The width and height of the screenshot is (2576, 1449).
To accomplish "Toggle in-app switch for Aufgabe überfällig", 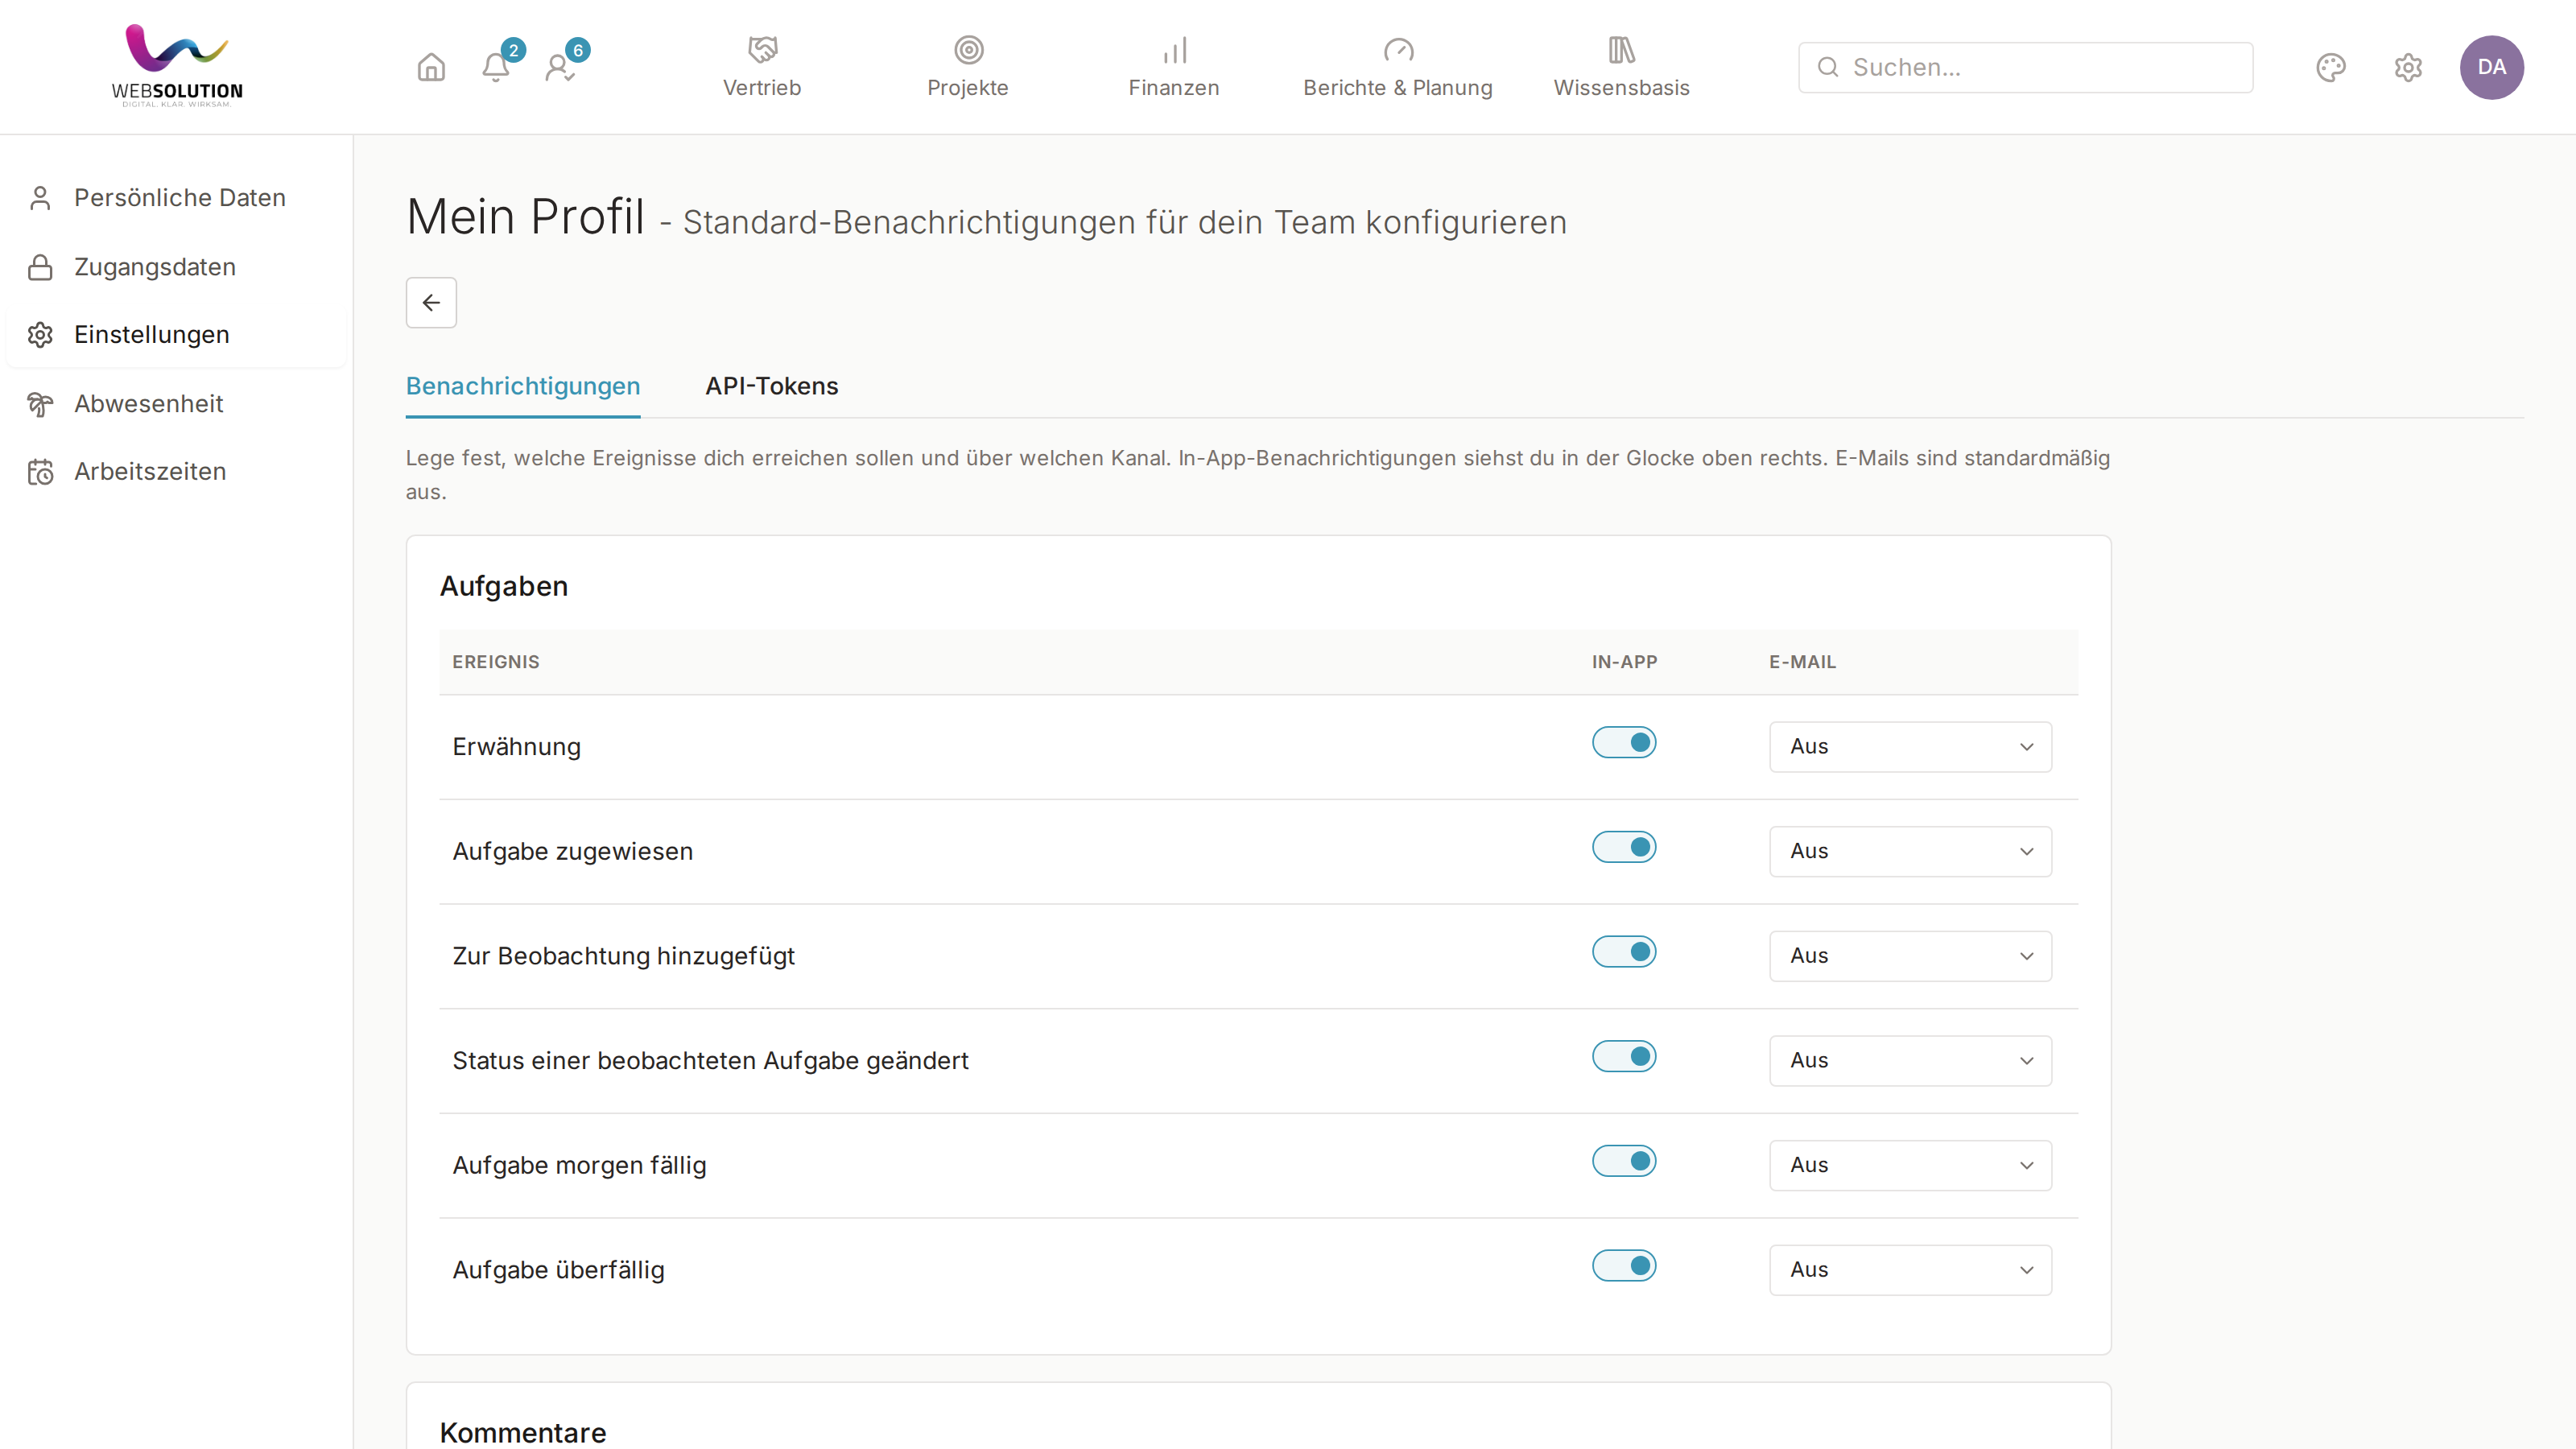I will pyautogui.click(x=1624, y=1266).
